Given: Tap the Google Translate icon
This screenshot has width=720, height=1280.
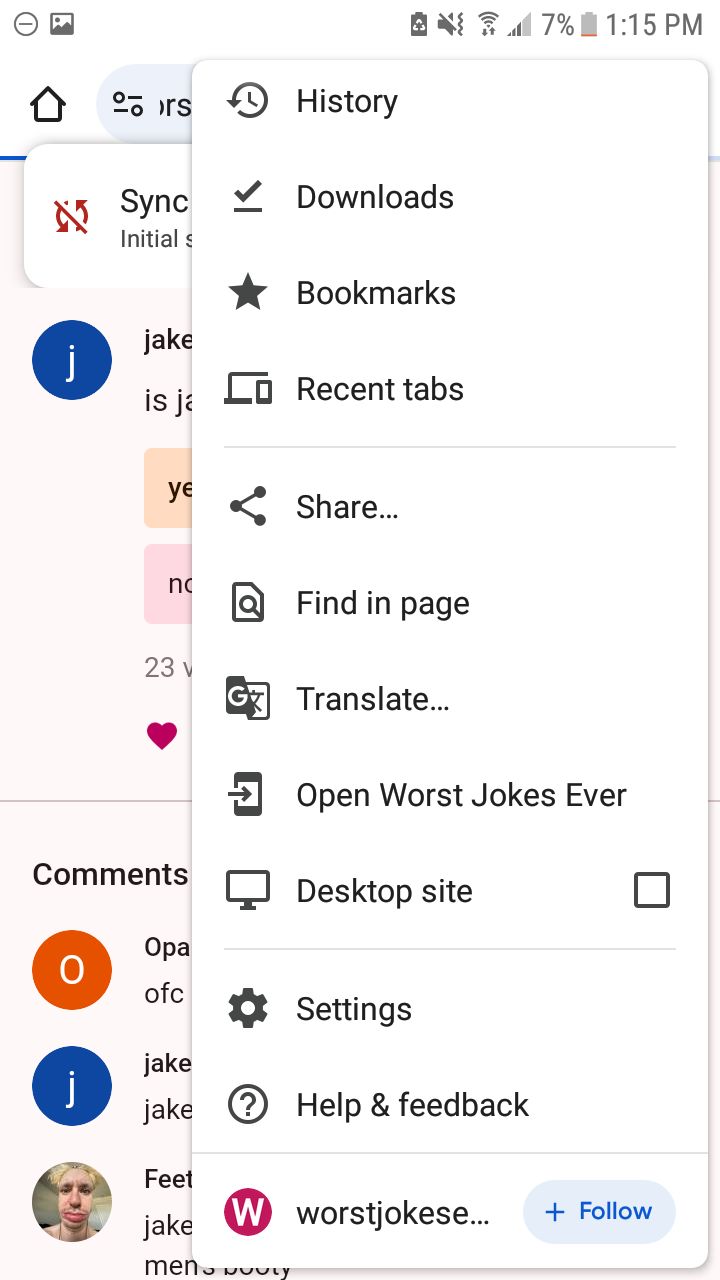Looking at the screenshot, I should [x=247, y=699].
